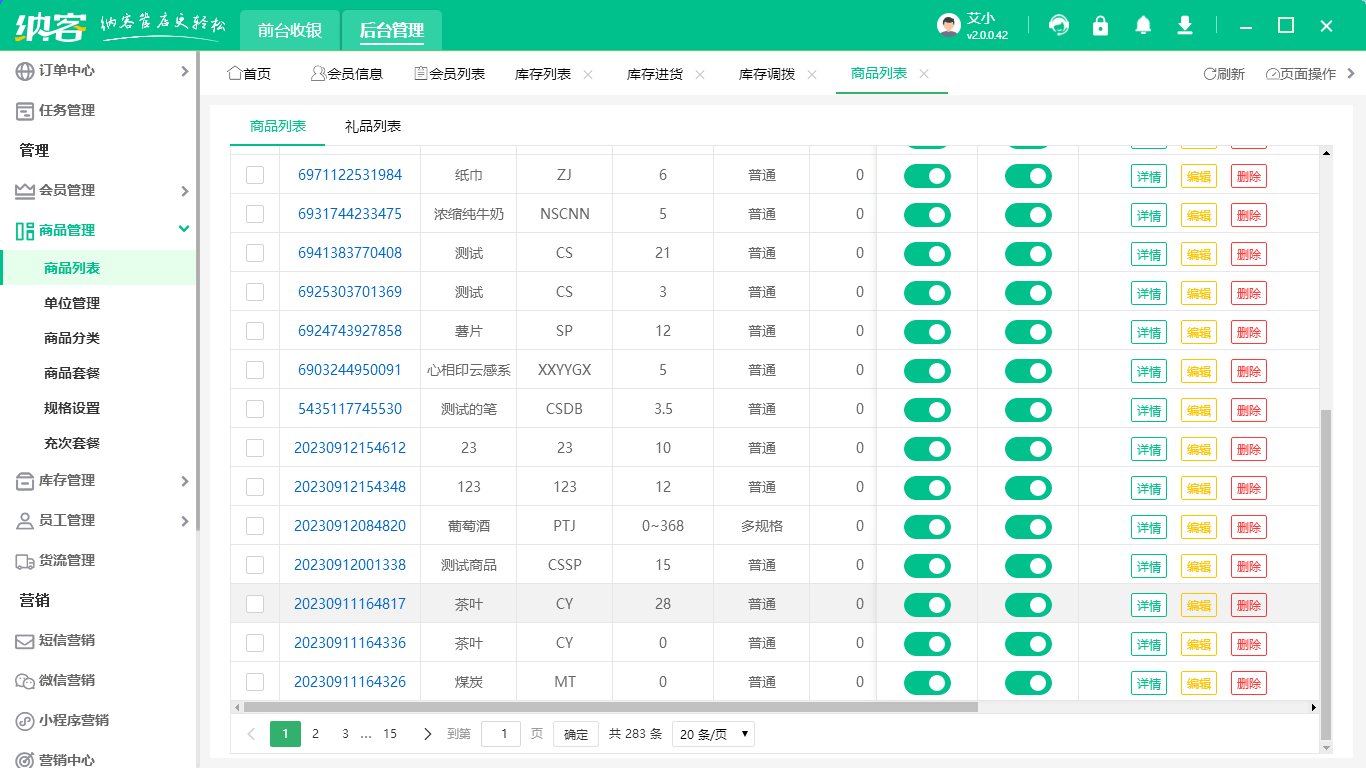Viewport: 1366px width, 768px height.
Task: Tick the checkbox for the 煤炭 row
Action: point(254,682)
